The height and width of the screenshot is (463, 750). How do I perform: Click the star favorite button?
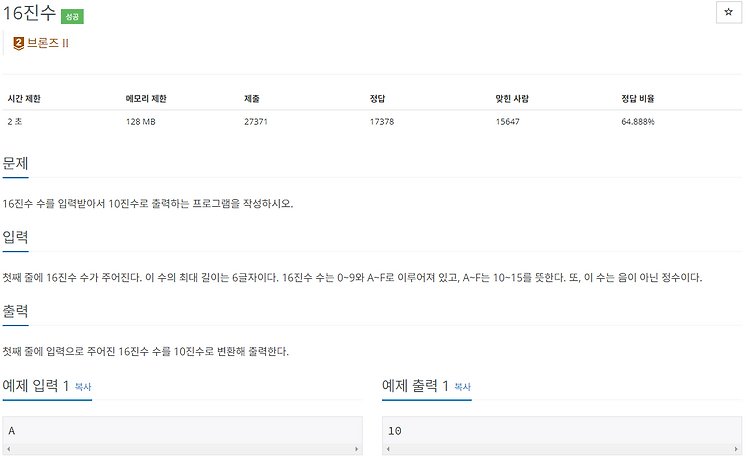click(728, 12)
